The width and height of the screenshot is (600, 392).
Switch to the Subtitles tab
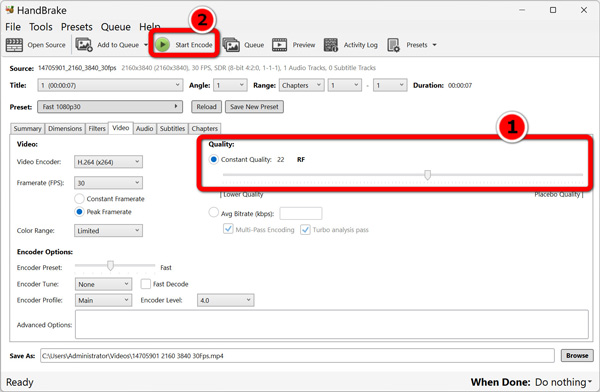[x=172, y=129]
